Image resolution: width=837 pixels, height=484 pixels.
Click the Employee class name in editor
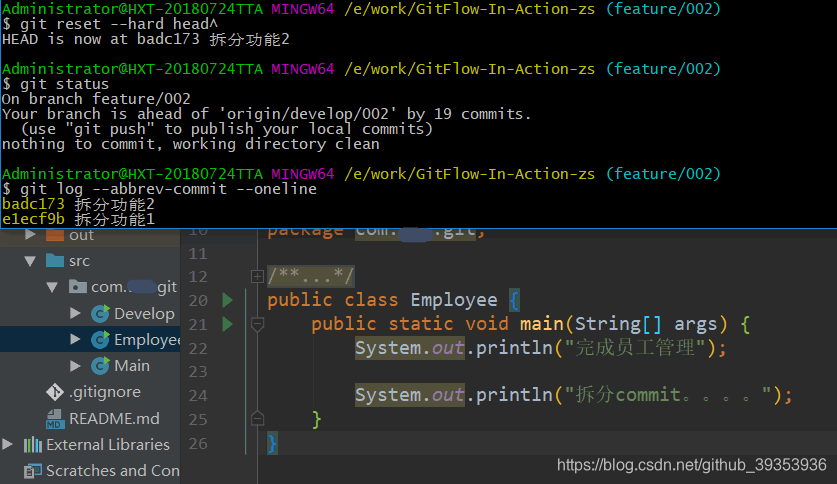[454, 300]
